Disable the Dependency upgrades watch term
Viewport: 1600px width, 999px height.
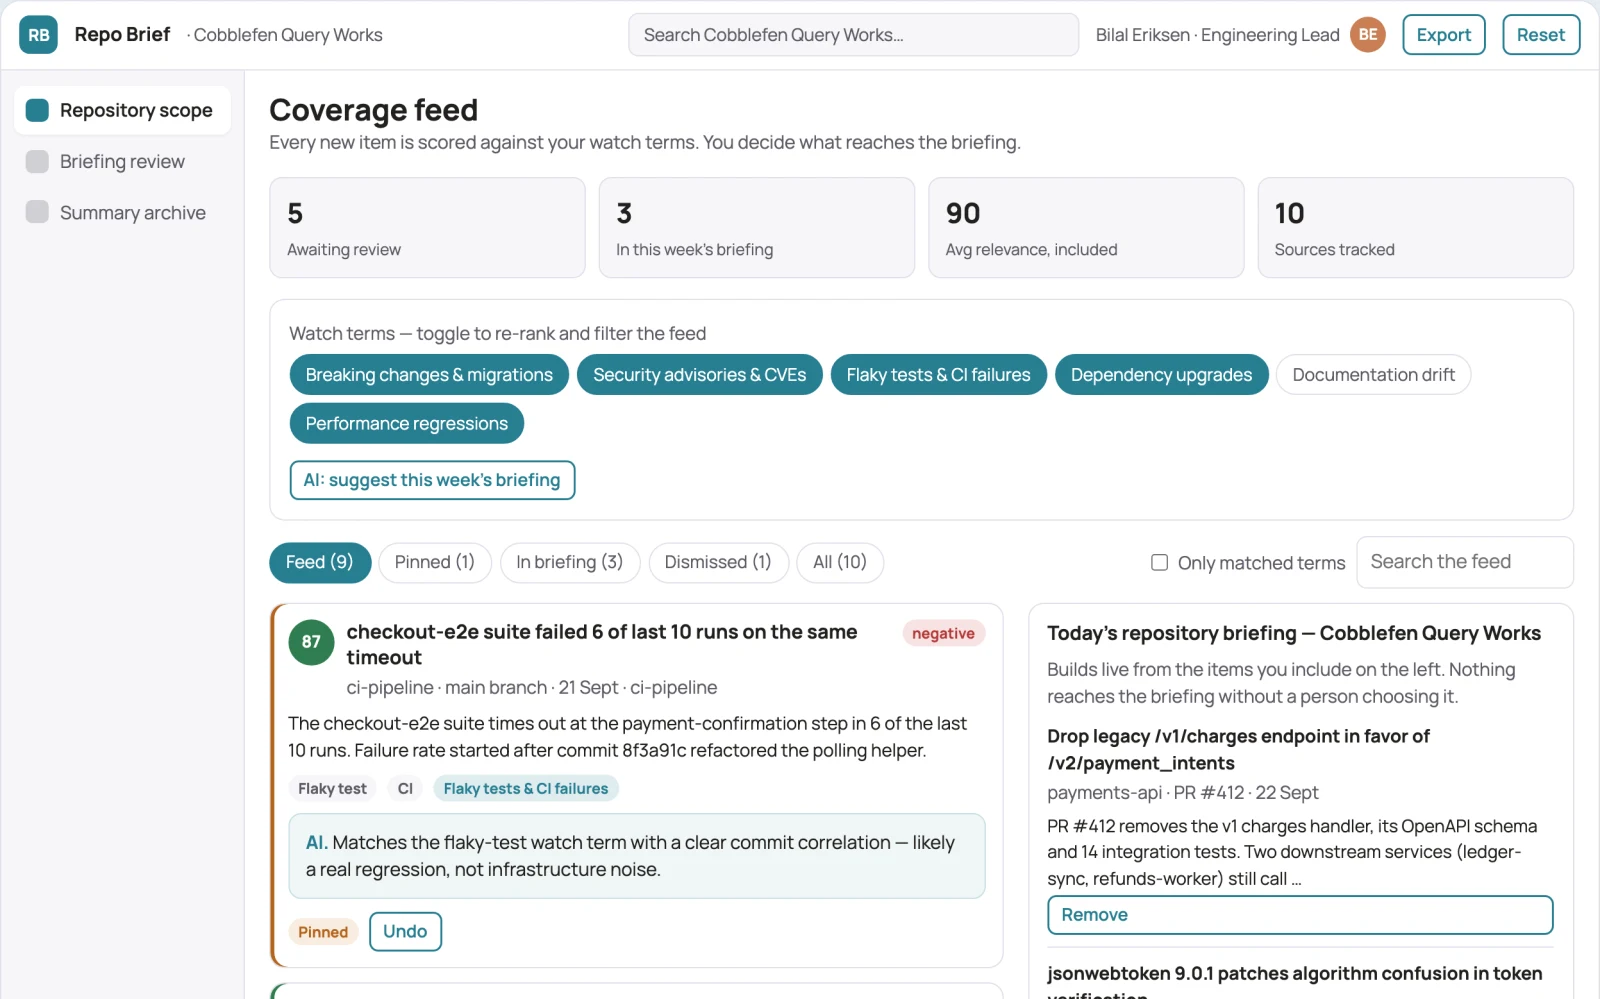pyautogui.click(x=1161, y=375)
